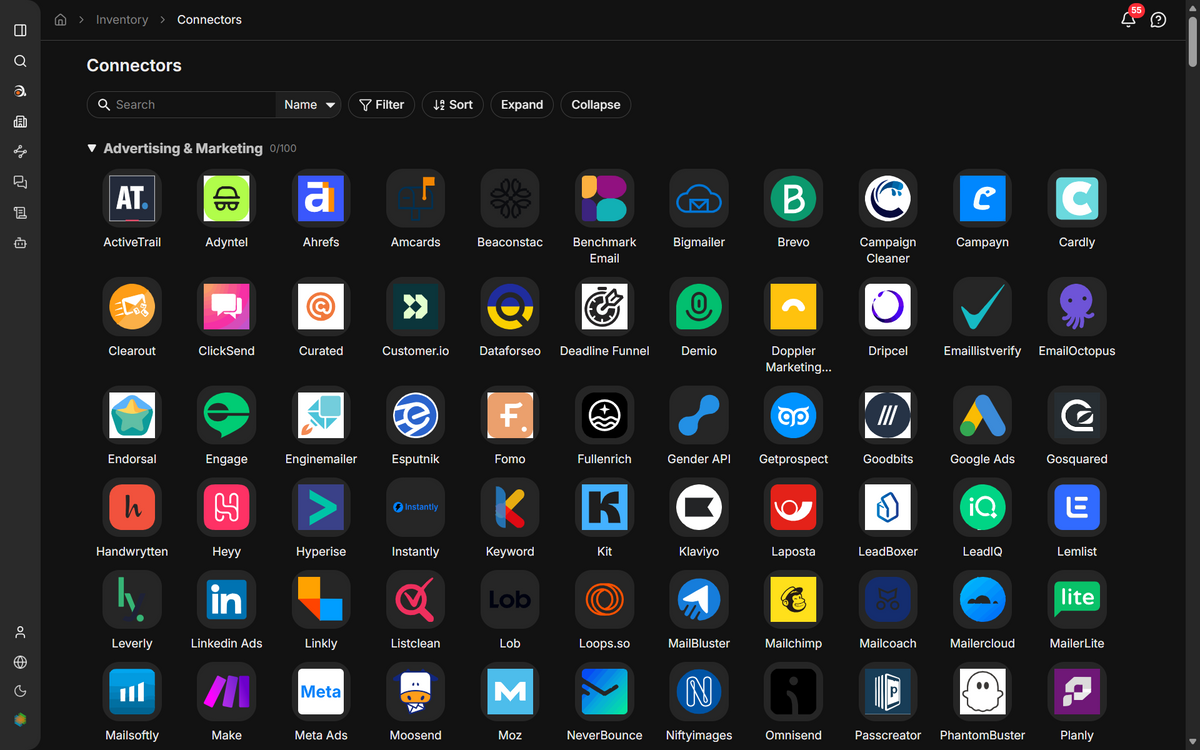Toggle the sidebar panel icon
This screenshot has height=750, width=1200.
[x=20, y=30]
